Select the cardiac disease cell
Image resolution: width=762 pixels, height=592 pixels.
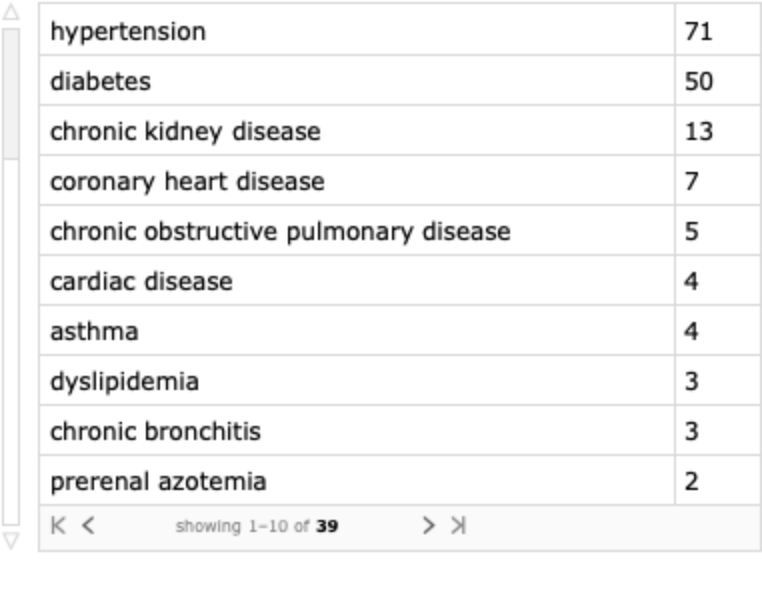tap(141, 281)
